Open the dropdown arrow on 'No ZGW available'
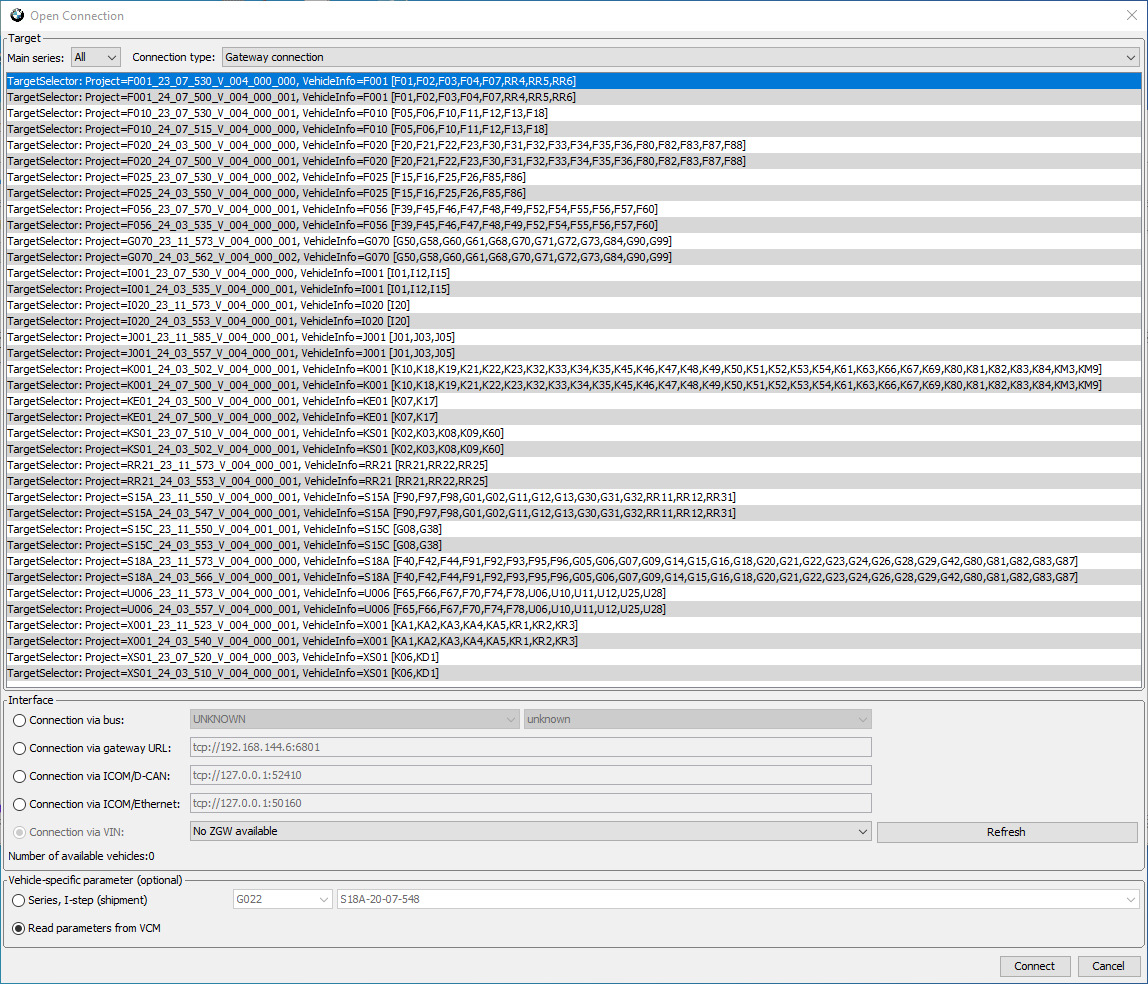The width and height of the screenshot is (1148, 984). (862, 831)
